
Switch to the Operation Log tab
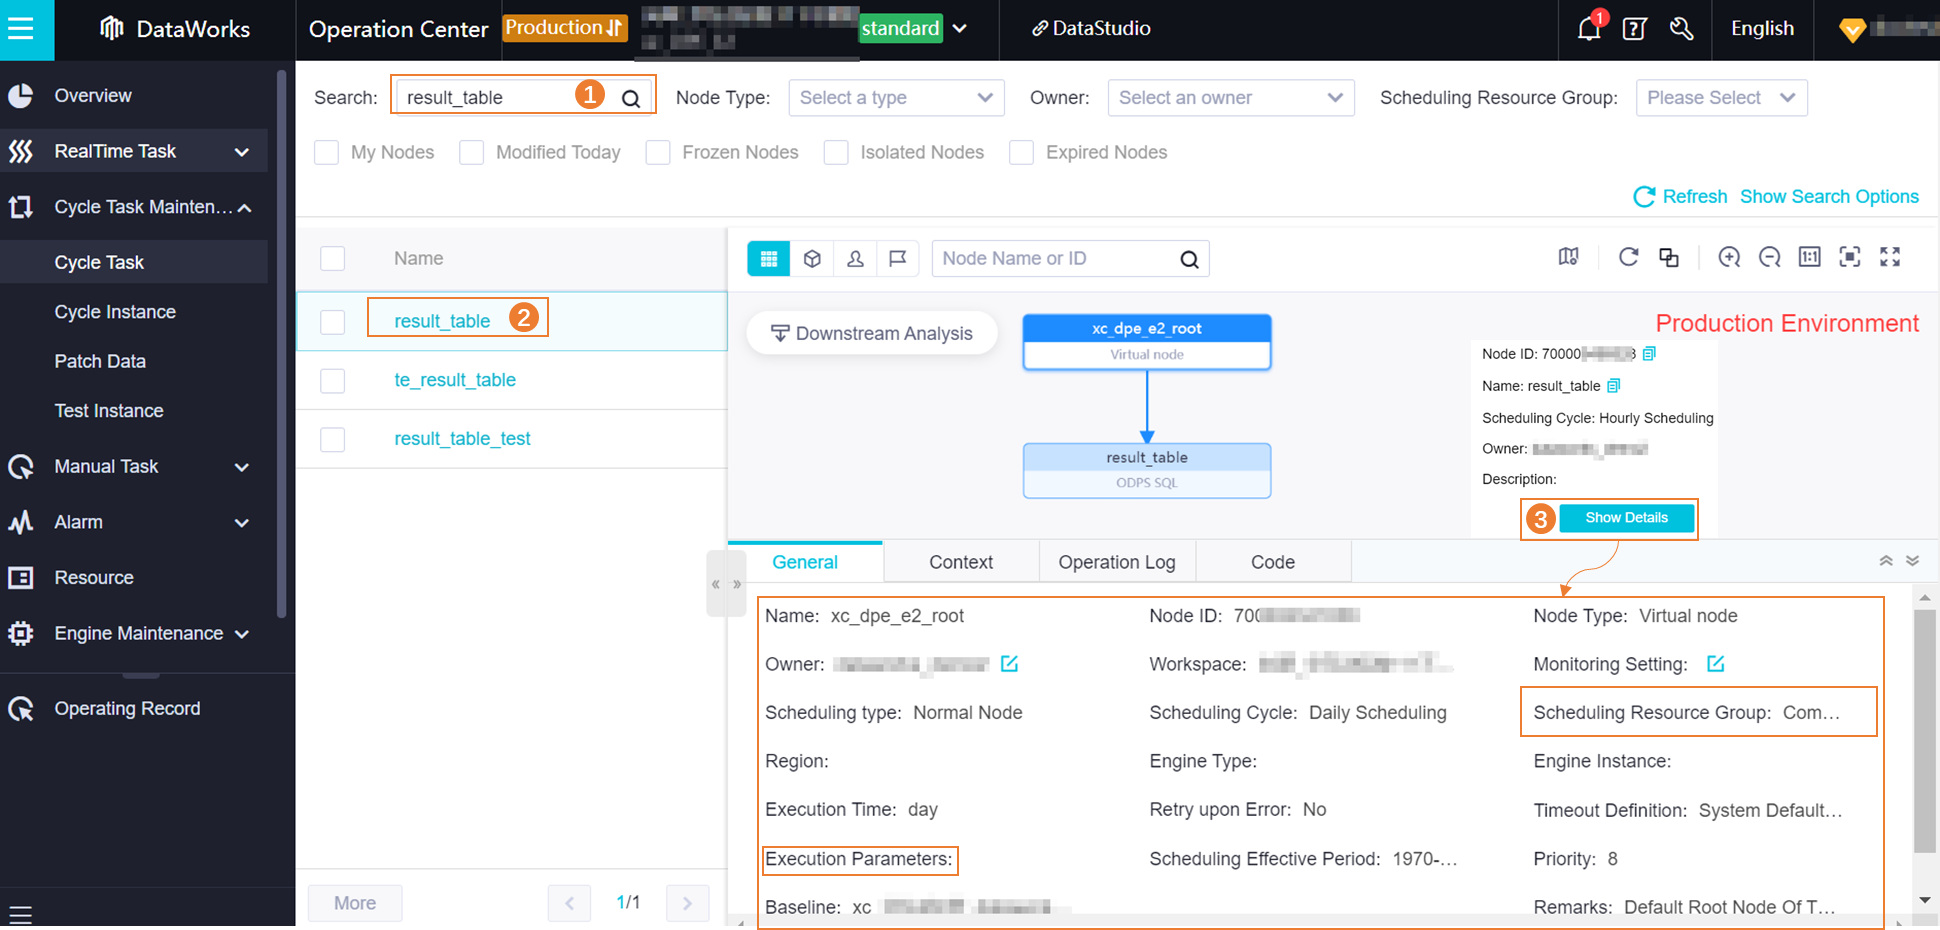[x=1117, y=561]
